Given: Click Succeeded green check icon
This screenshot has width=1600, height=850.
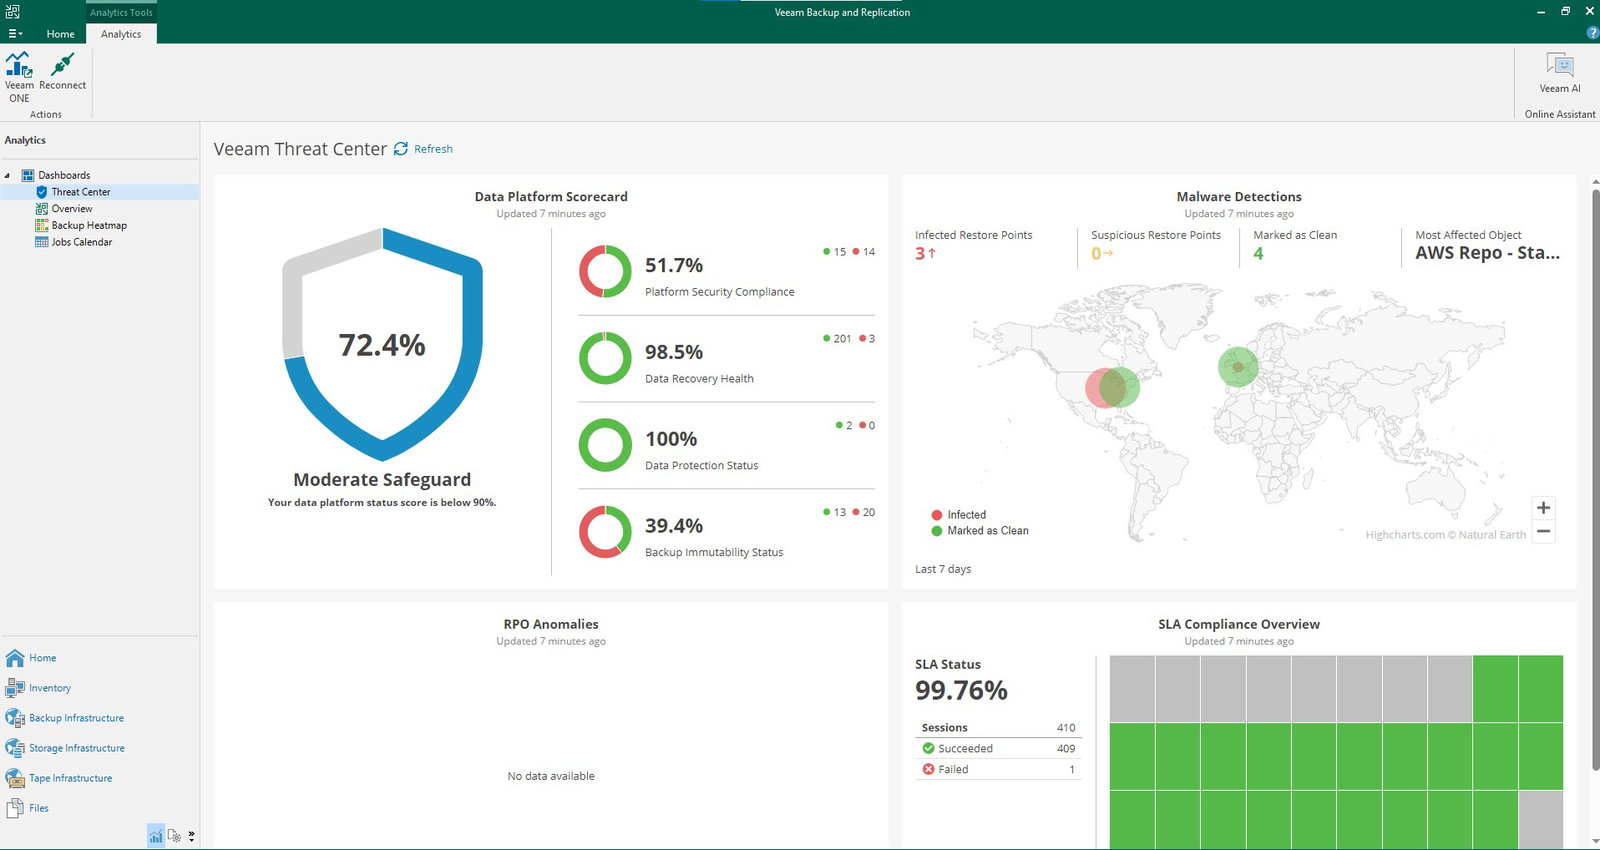Looking at the screenshot, I should 928,748.
